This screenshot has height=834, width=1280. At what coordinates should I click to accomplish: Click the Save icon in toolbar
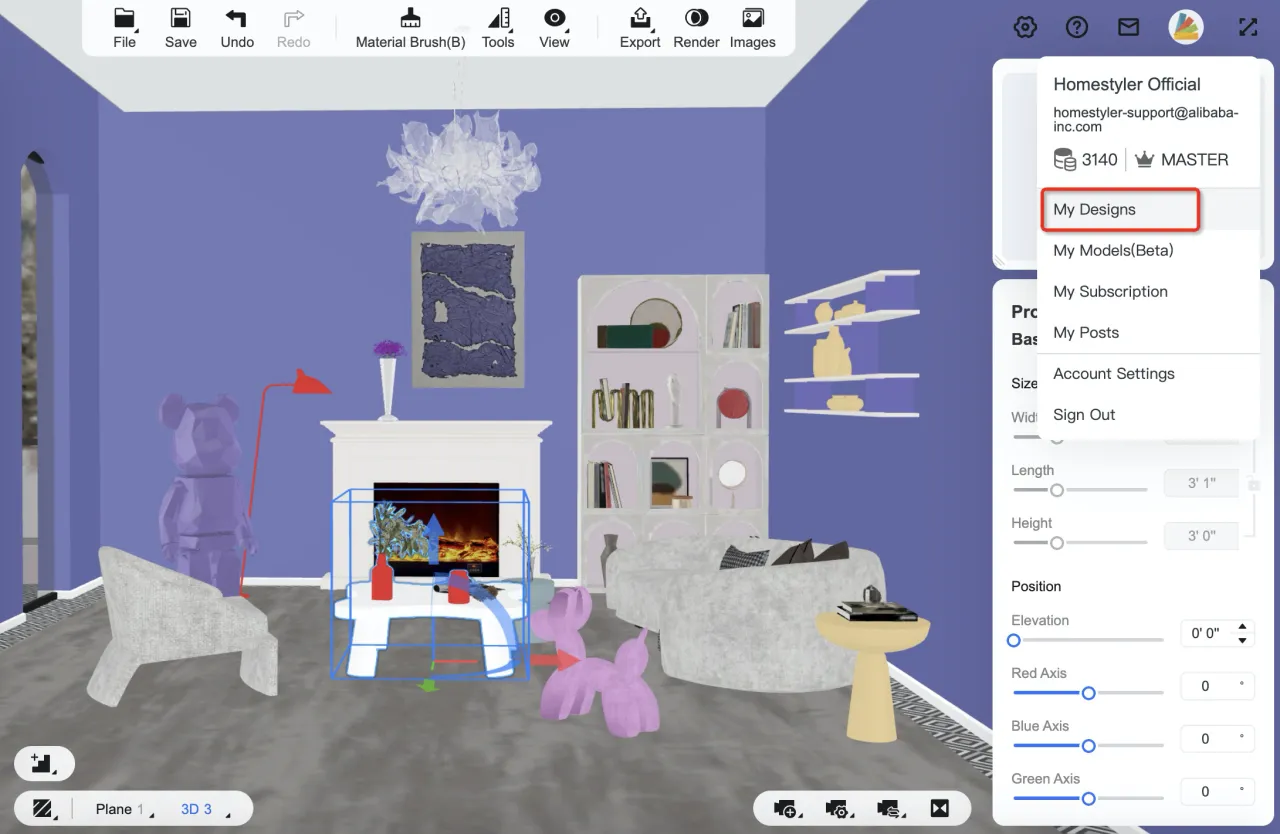point(180,27)
